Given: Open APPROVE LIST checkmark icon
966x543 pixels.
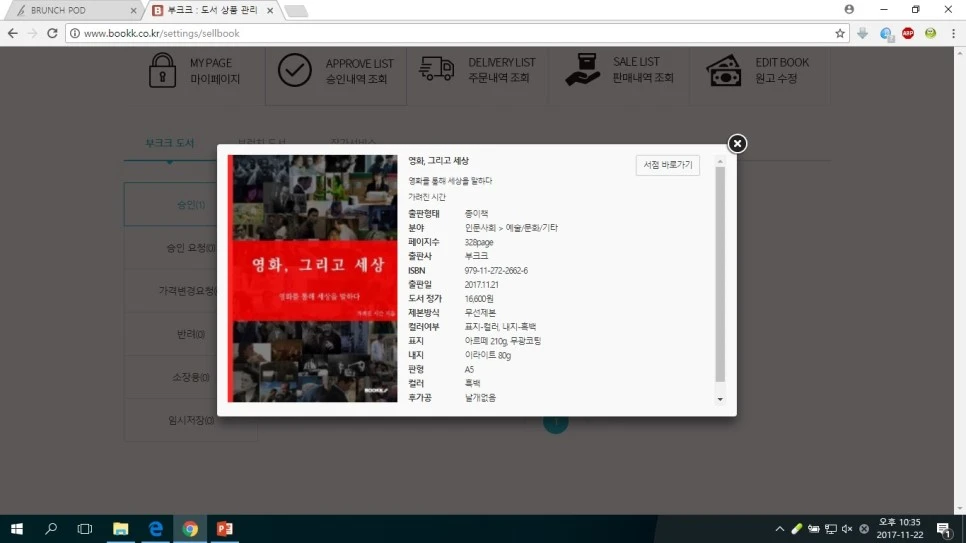Looking at the screenshot, I should click(294, 70).
